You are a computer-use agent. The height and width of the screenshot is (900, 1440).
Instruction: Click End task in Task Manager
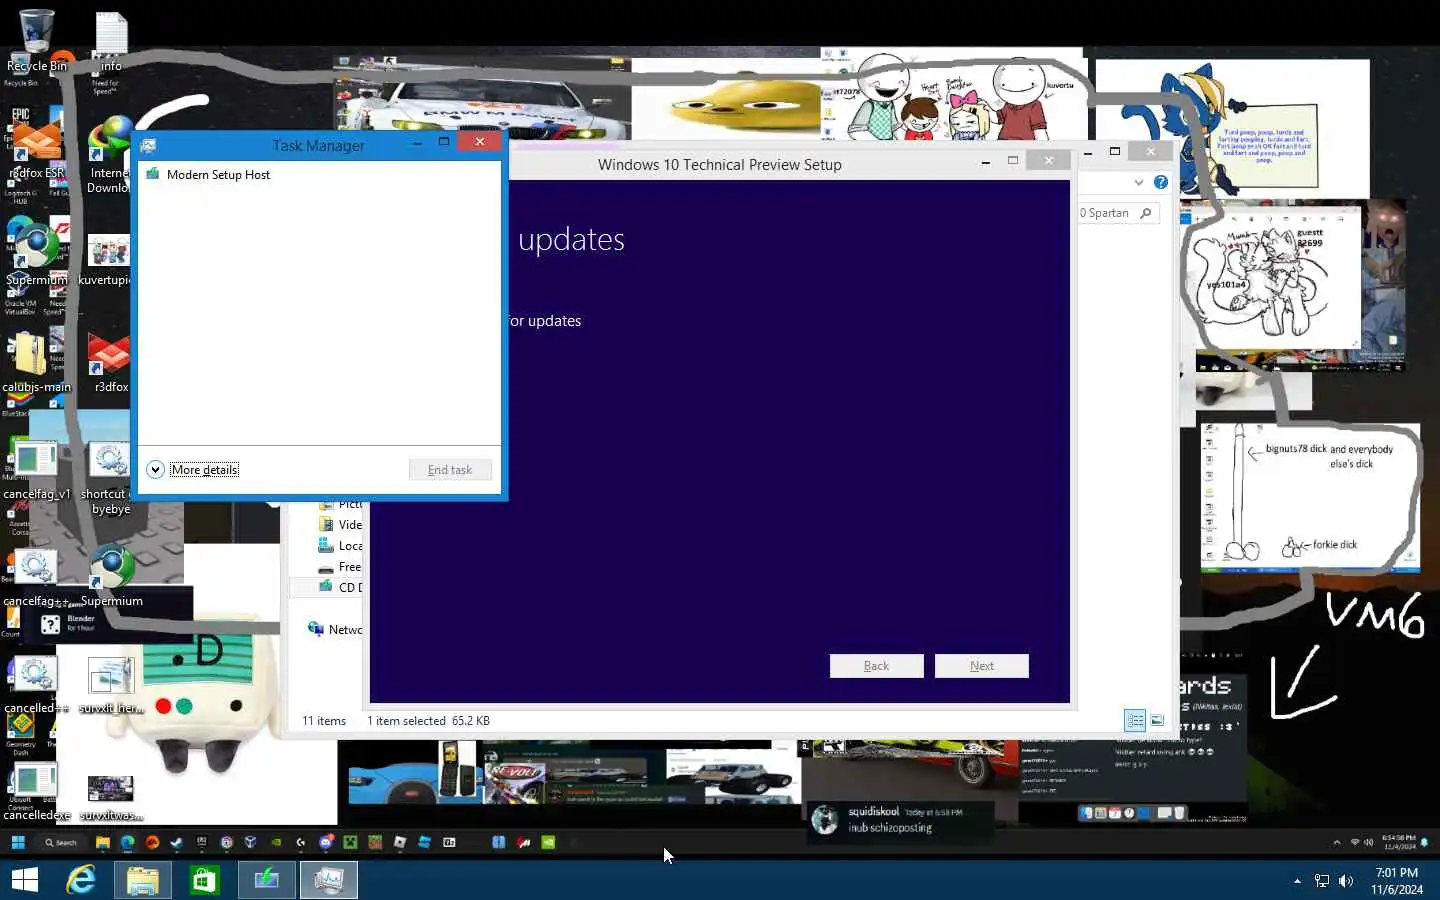(450, 470)
